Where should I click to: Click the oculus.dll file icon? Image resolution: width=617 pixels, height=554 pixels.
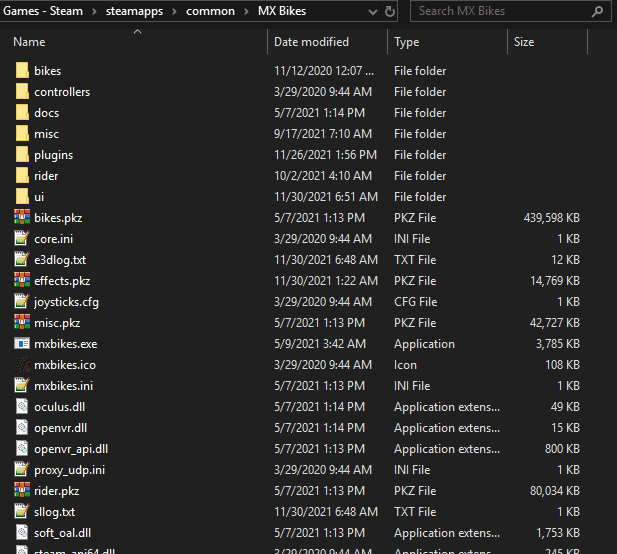(x=22, y=407)
